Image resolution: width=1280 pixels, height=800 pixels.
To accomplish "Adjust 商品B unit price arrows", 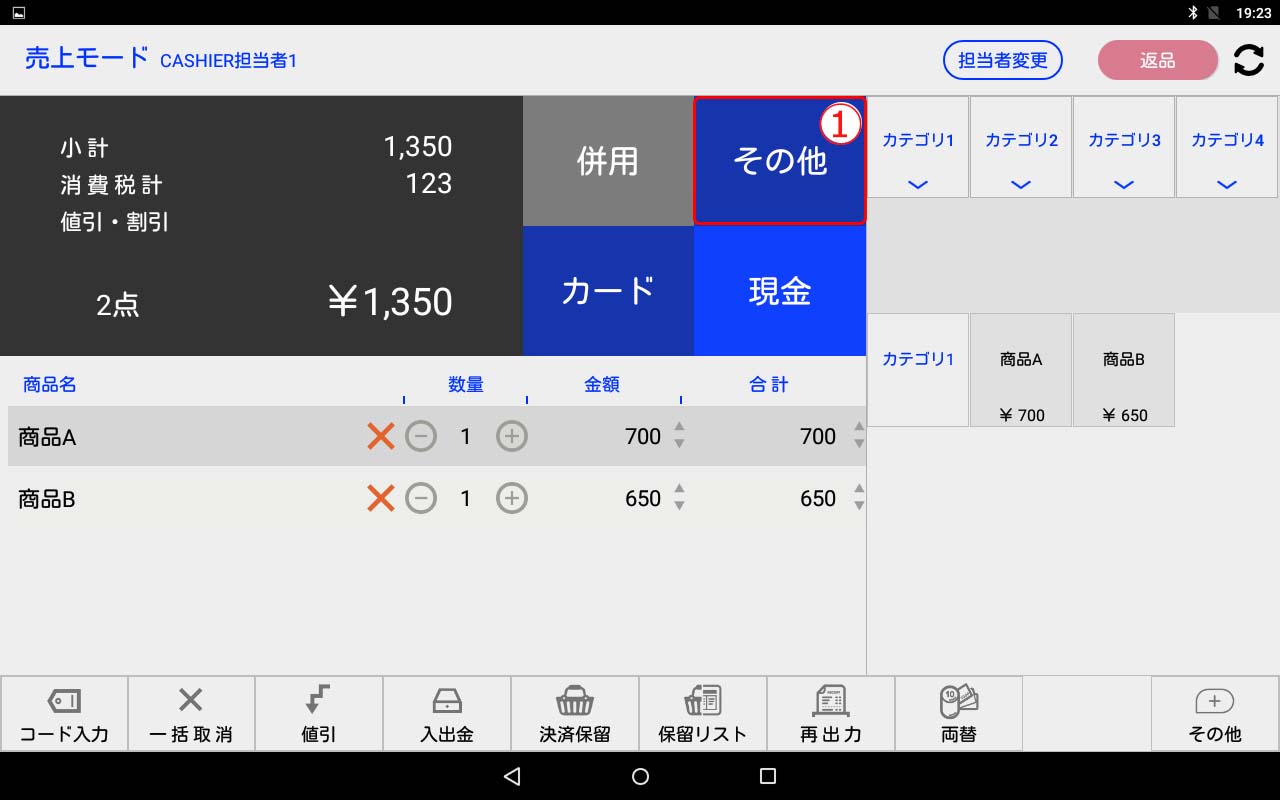I will pos(679,497).
